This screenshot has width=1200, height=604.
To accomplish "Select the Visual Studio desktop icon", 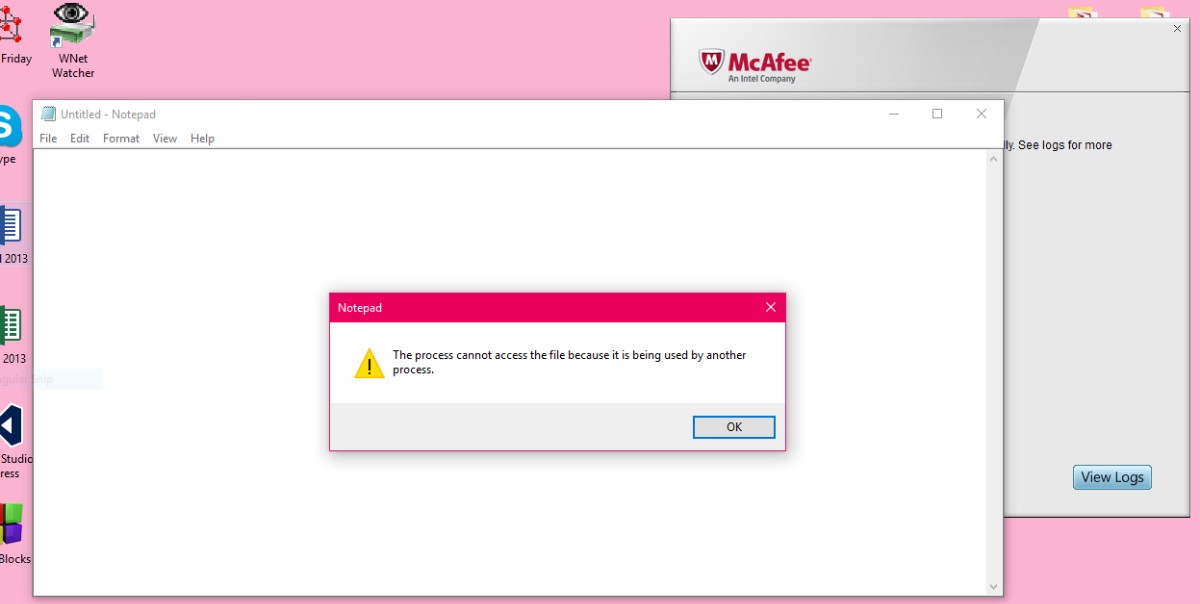I will (12, 440).
